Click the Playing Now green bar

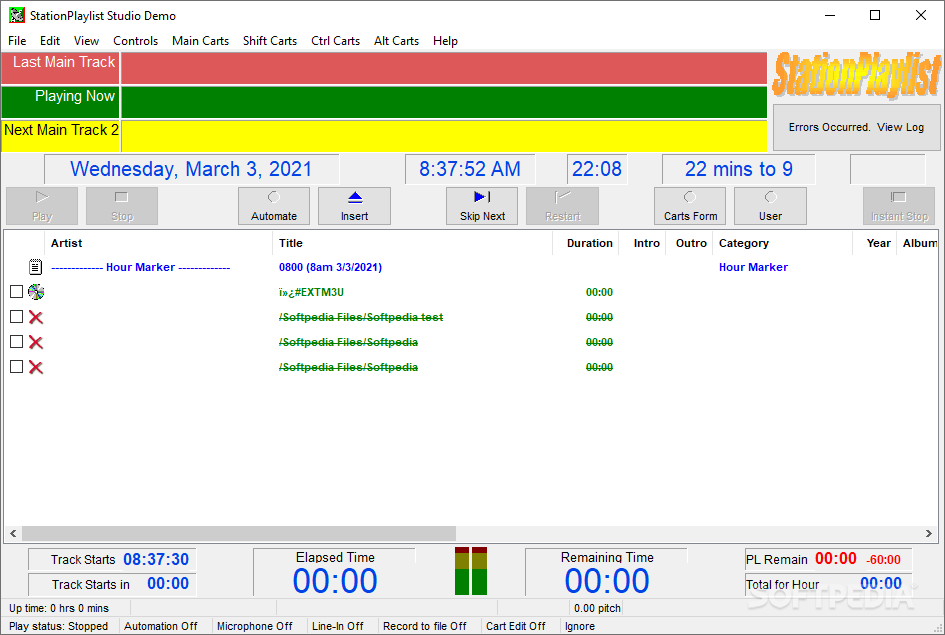444,102
